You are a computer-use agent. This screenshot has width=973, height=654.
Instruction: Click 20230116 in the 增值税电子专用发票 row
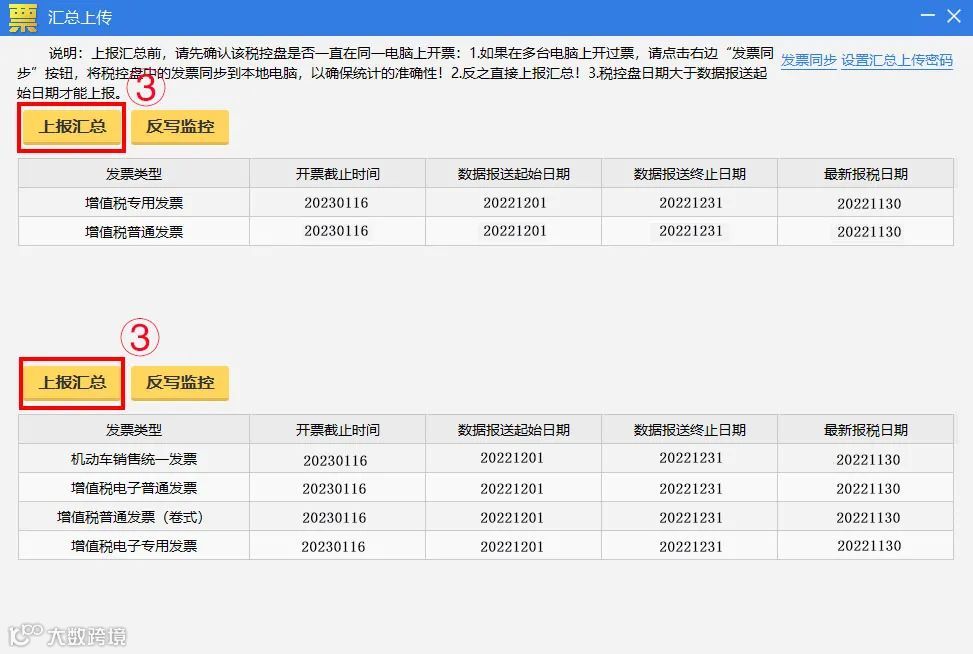333,547
